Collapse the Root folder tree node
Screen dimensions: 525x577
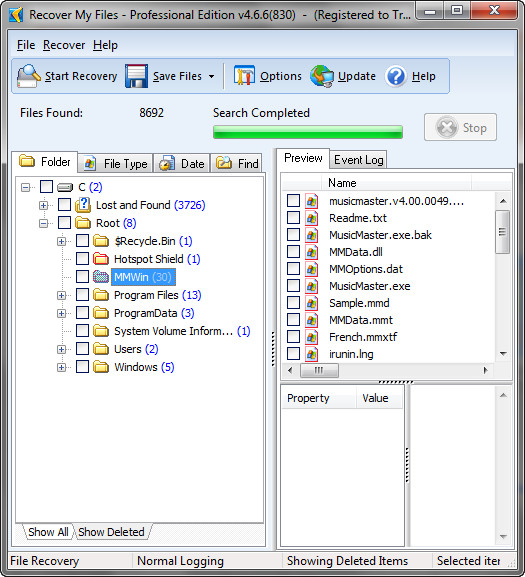(43, 223)
